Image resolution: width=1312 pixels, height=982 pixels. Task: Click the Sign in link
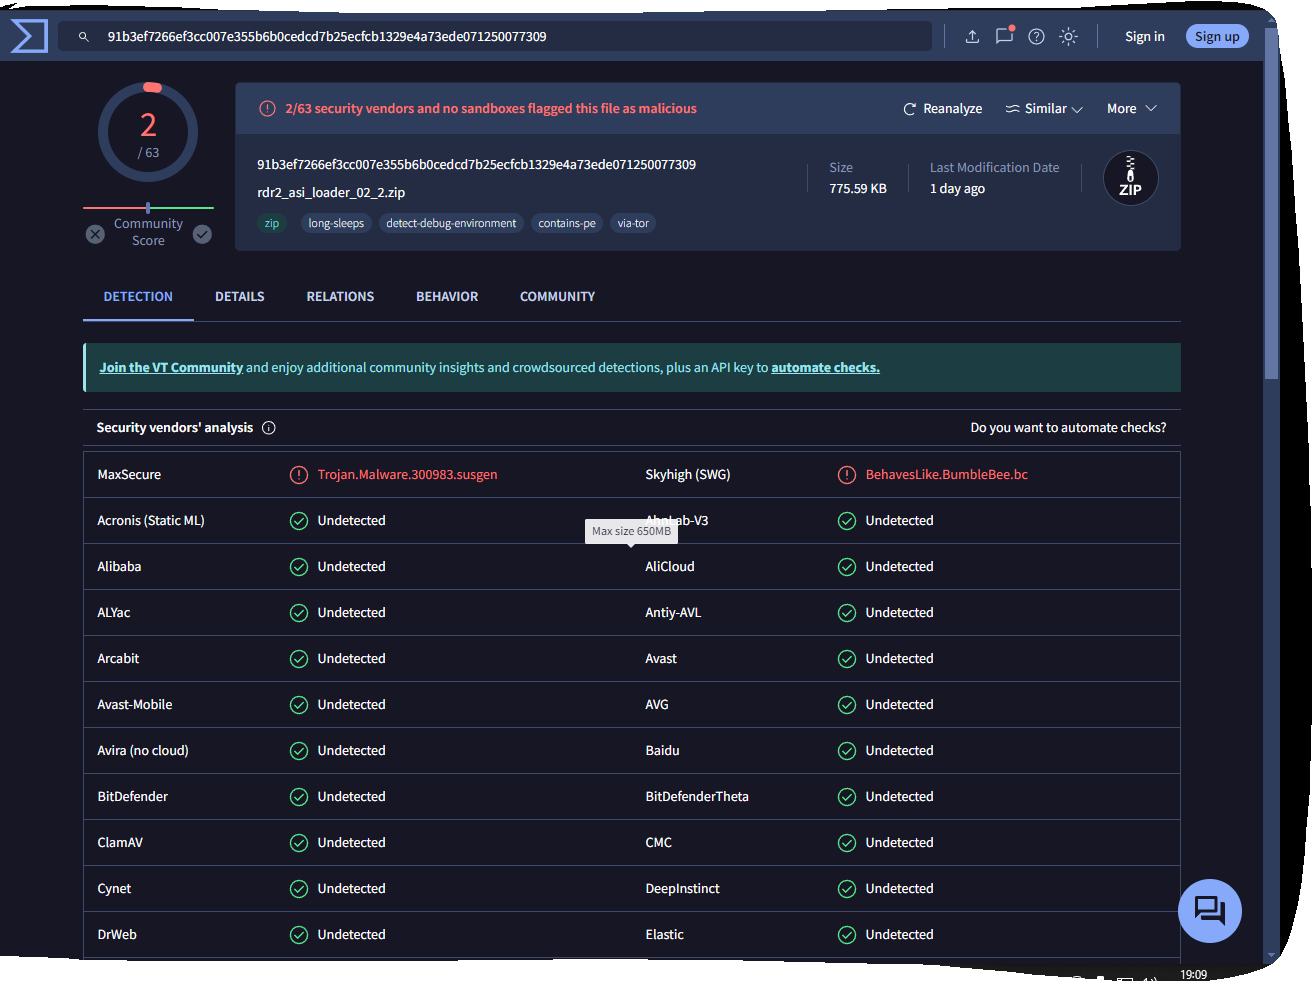tap(1145, 37)
